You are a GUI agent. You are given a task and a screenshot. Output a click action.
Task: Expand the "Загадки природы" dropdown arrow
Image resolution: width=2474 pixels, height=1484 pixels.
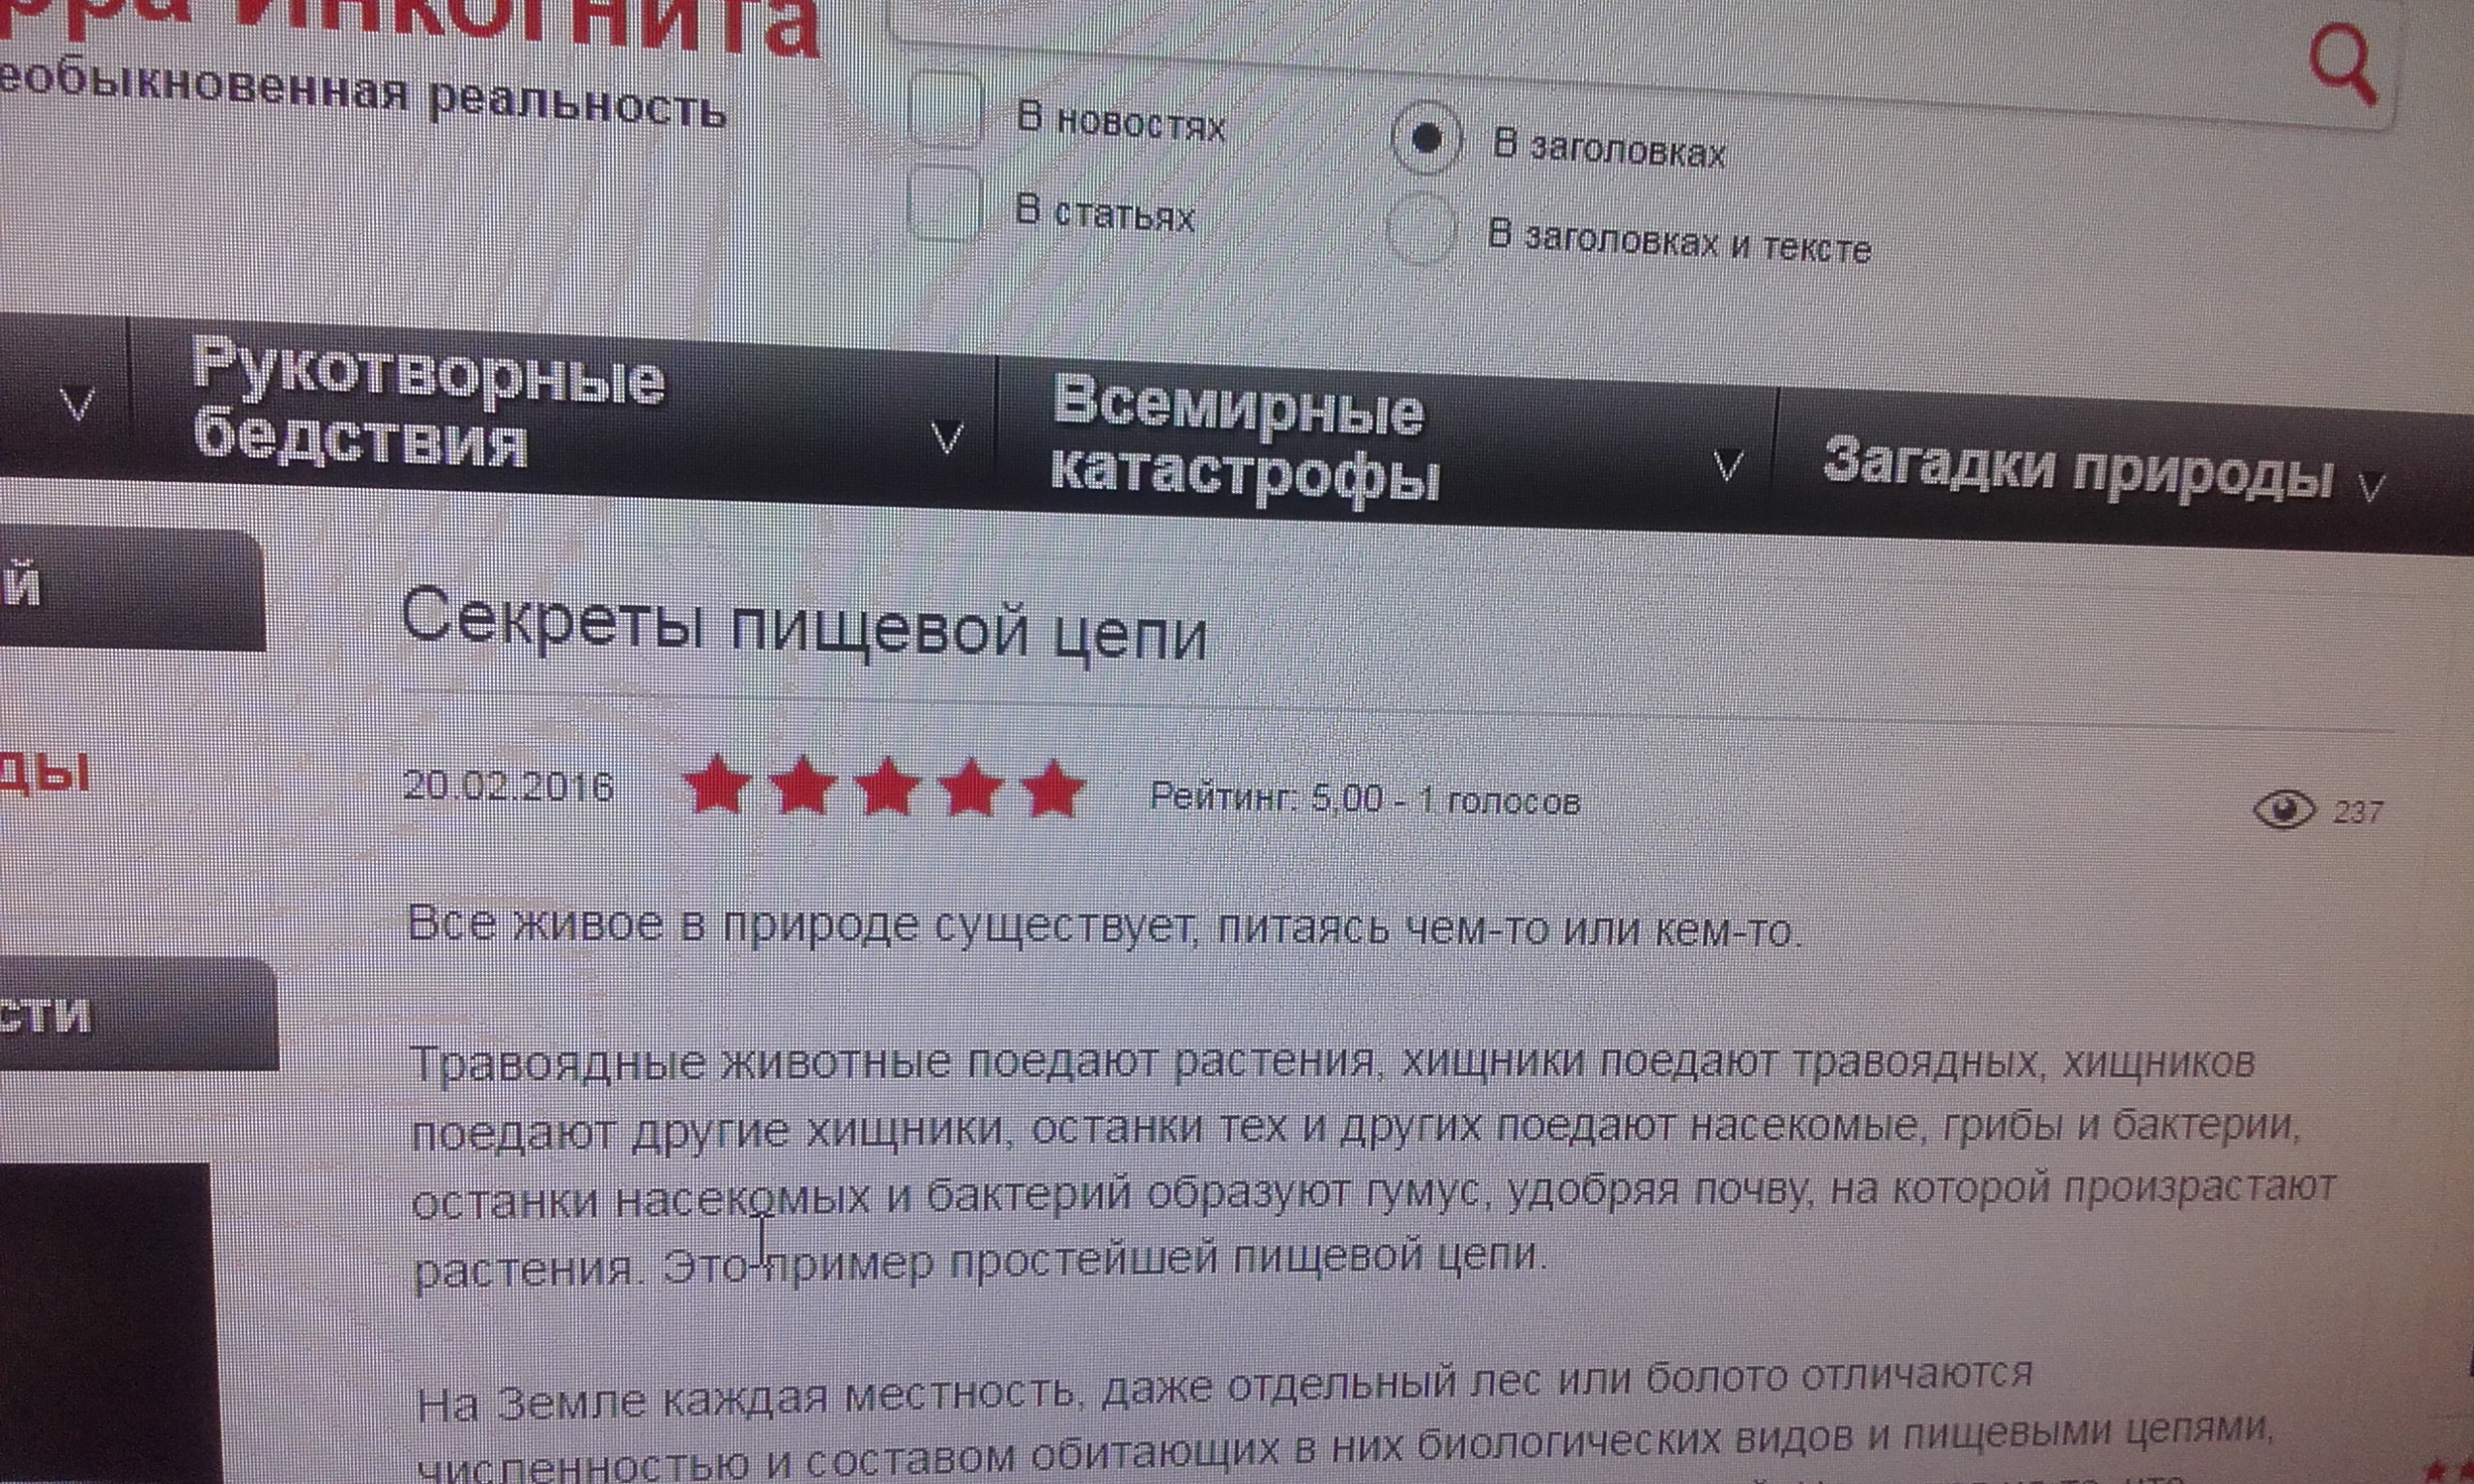coord(2371,487)
